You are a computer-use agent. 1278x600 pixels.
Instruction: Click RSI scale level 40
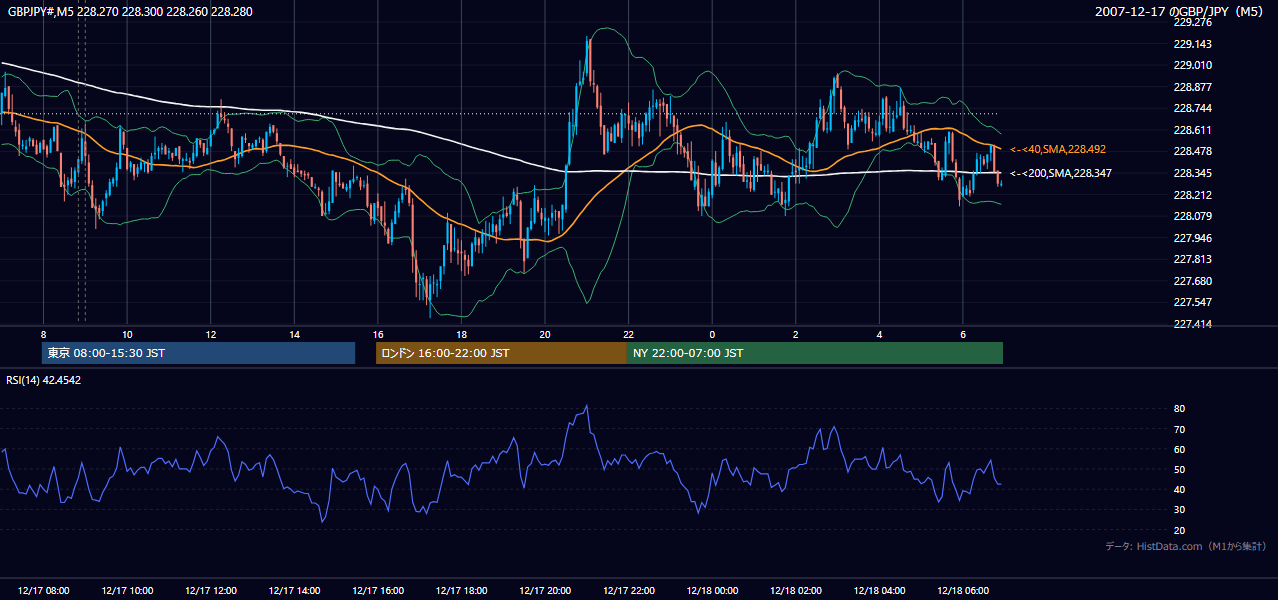coord(1179,489)
